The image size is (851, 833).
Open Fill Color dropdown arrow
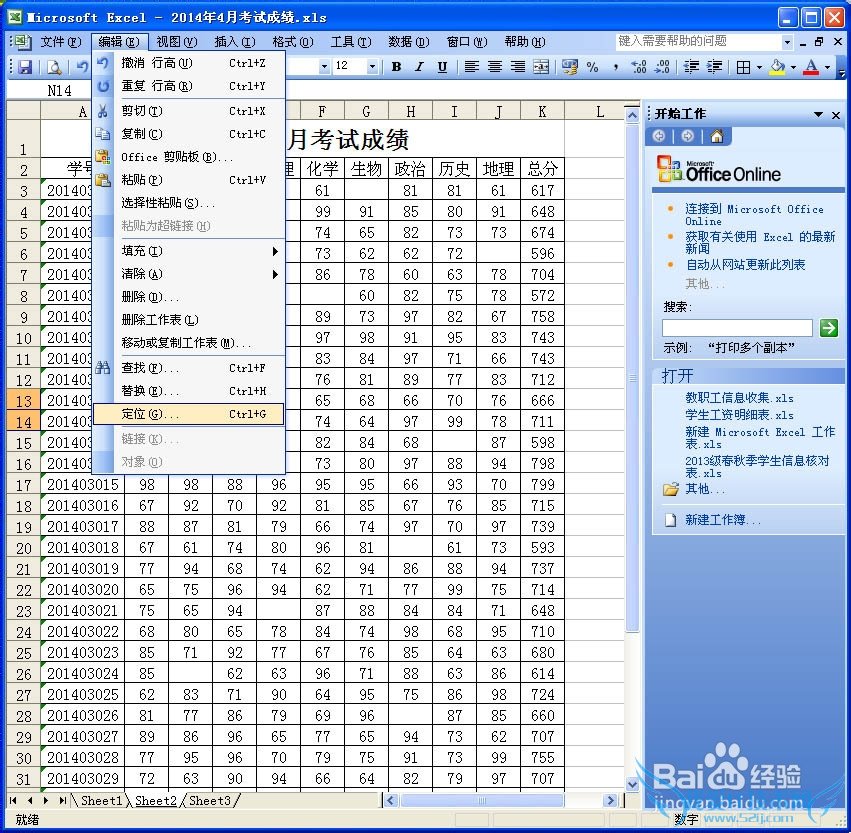[x=793, y=67]
